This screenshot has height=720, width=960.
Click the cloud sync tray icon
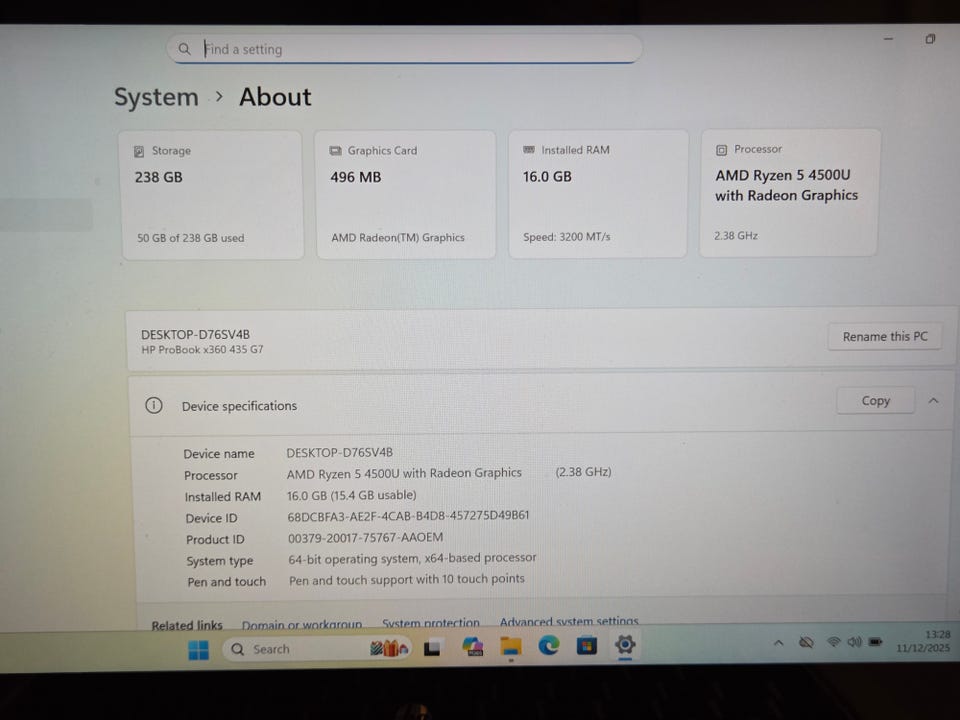point(806,642)
